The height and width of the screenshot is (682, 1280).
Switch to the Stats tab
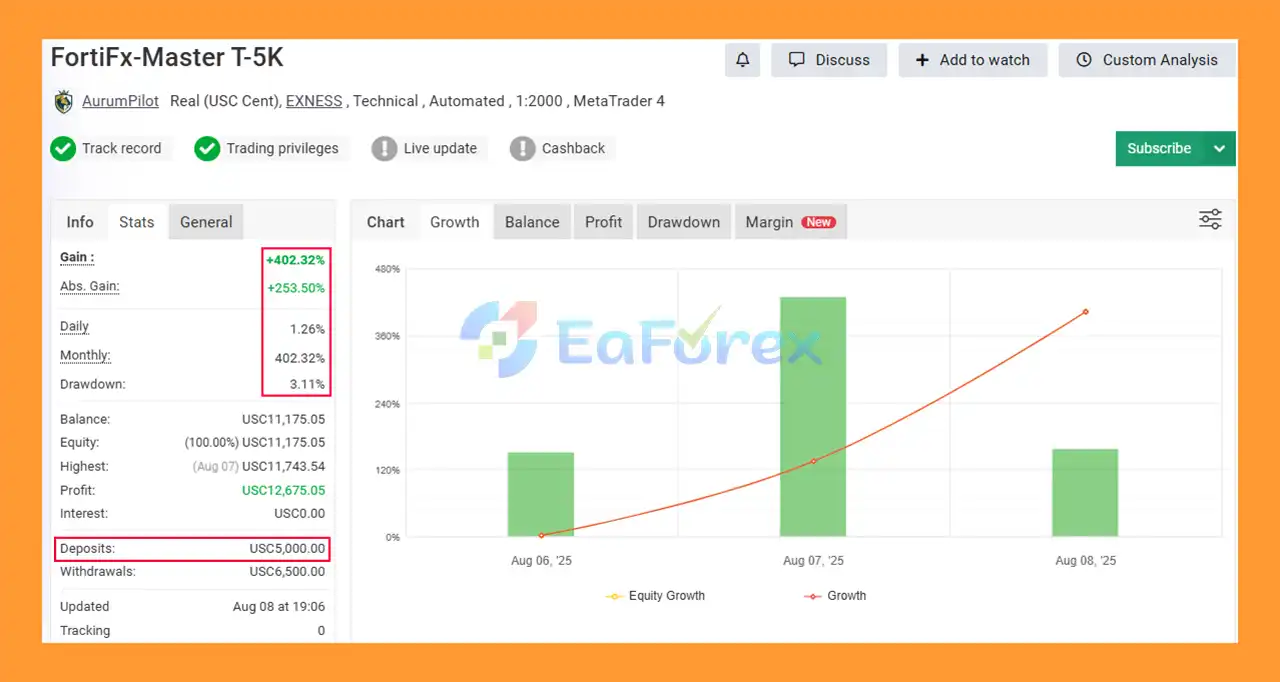tap(137, 222)
